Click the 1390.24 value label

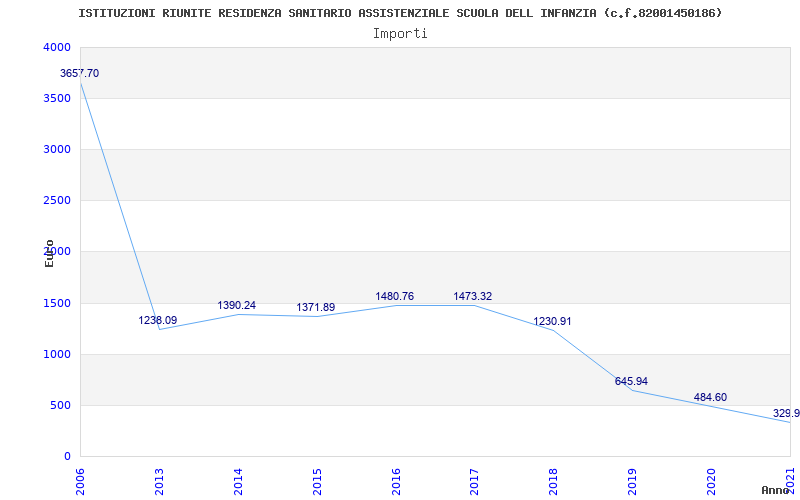click(x=237, y=306)
